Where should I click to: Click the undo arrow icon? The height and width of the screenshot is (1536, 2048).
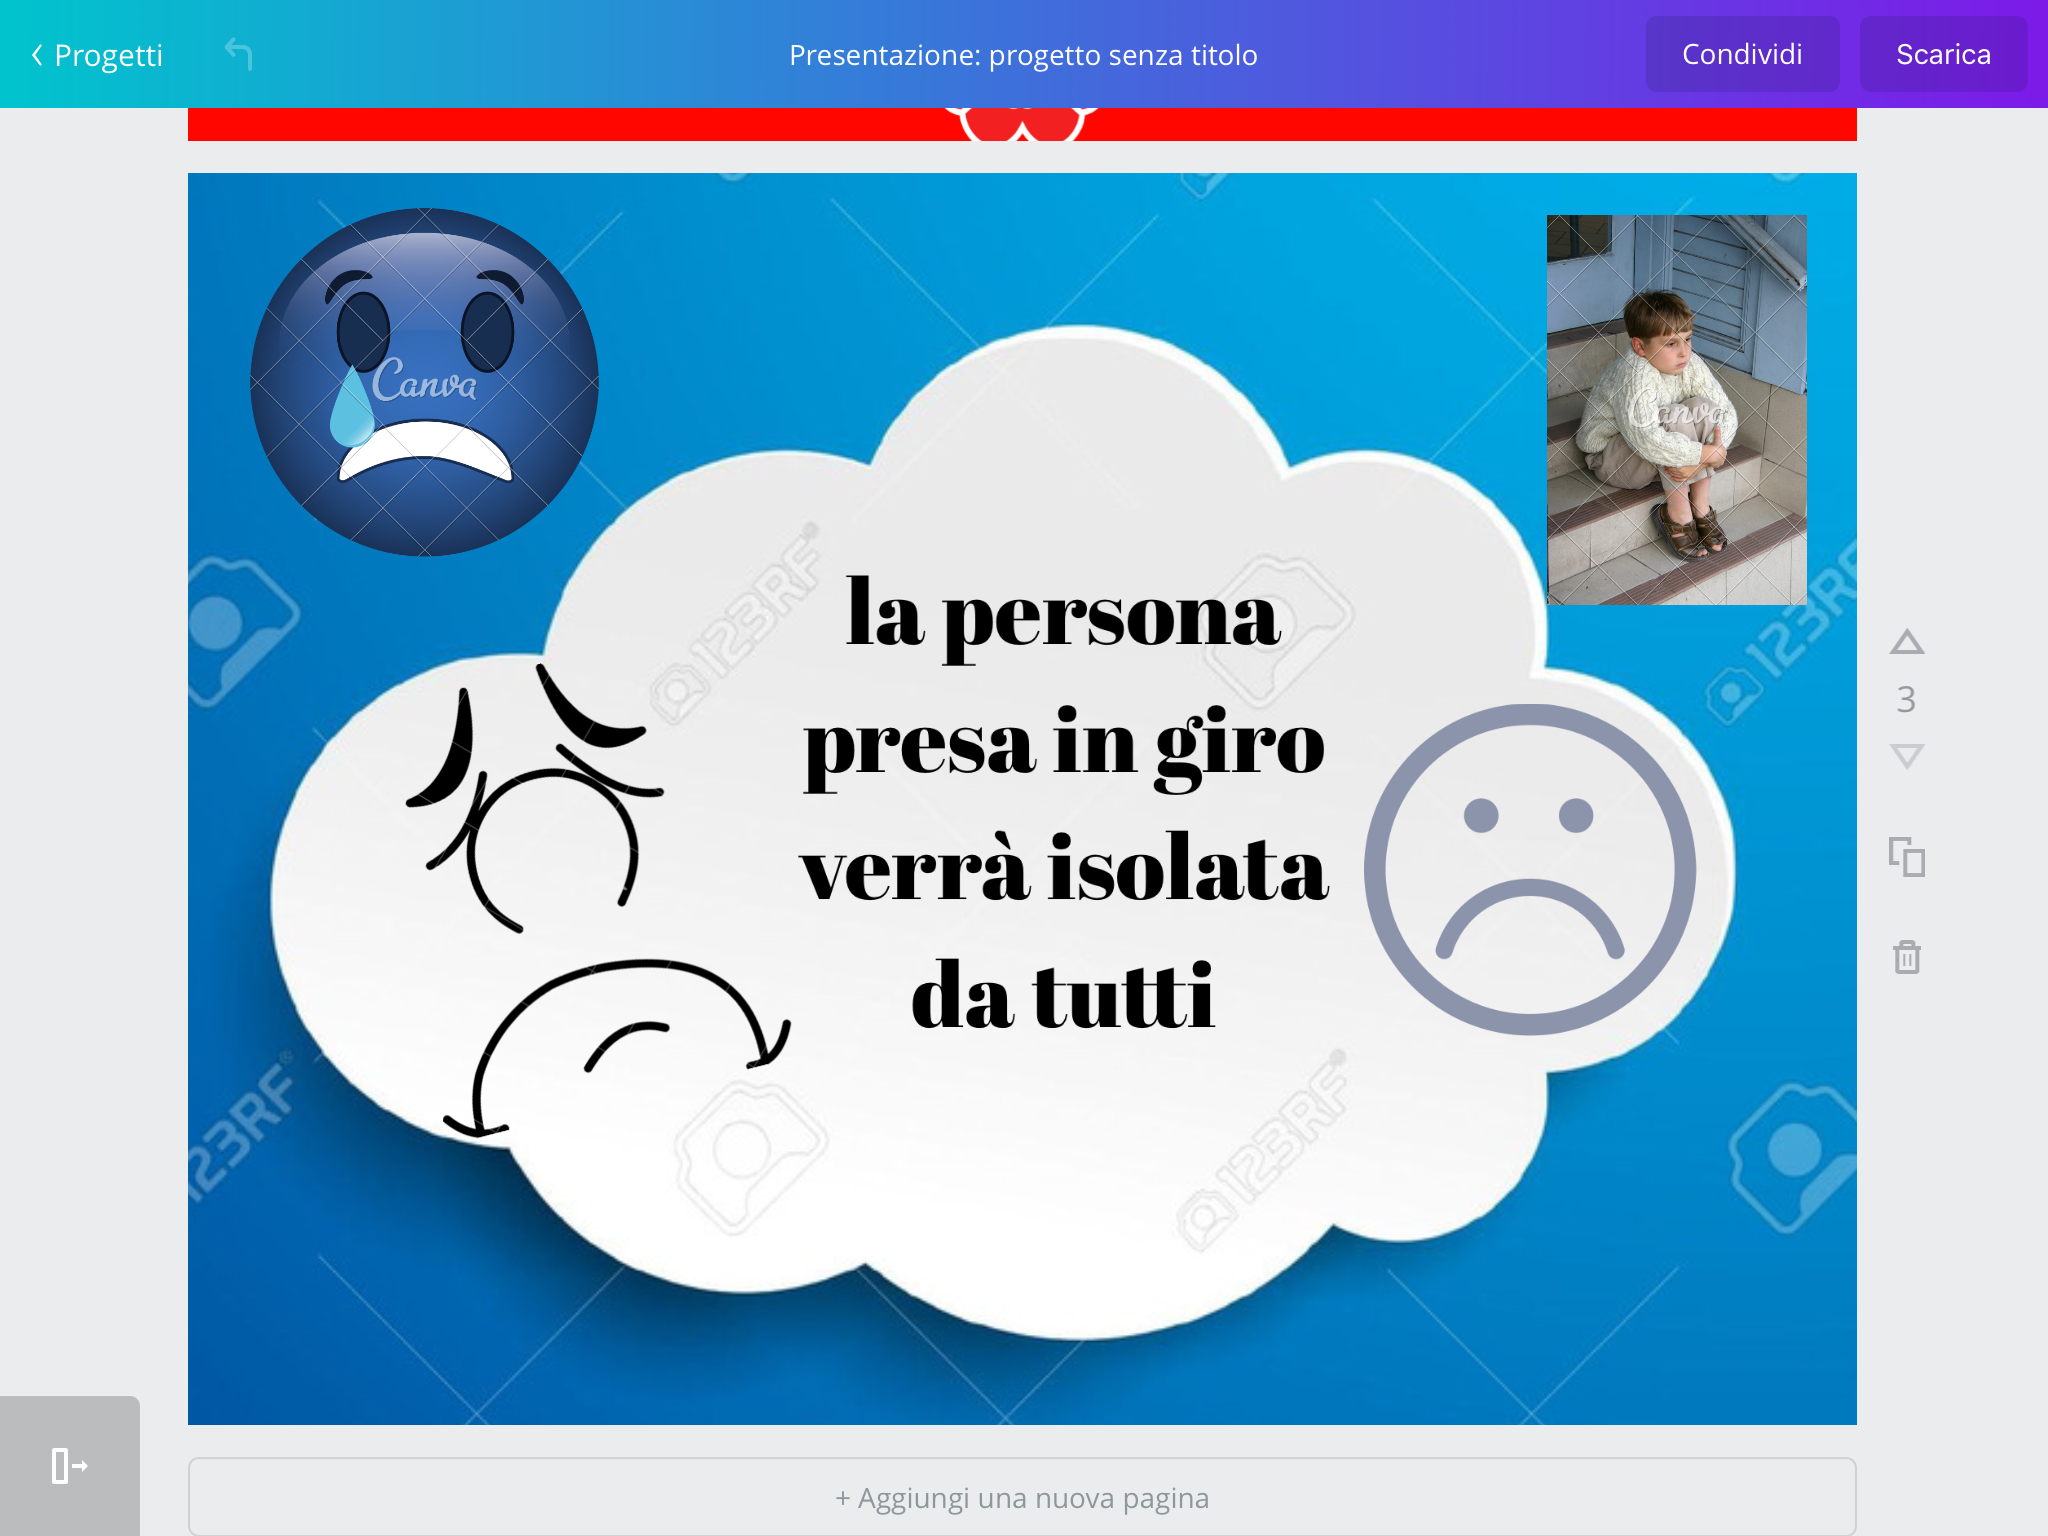239,54
